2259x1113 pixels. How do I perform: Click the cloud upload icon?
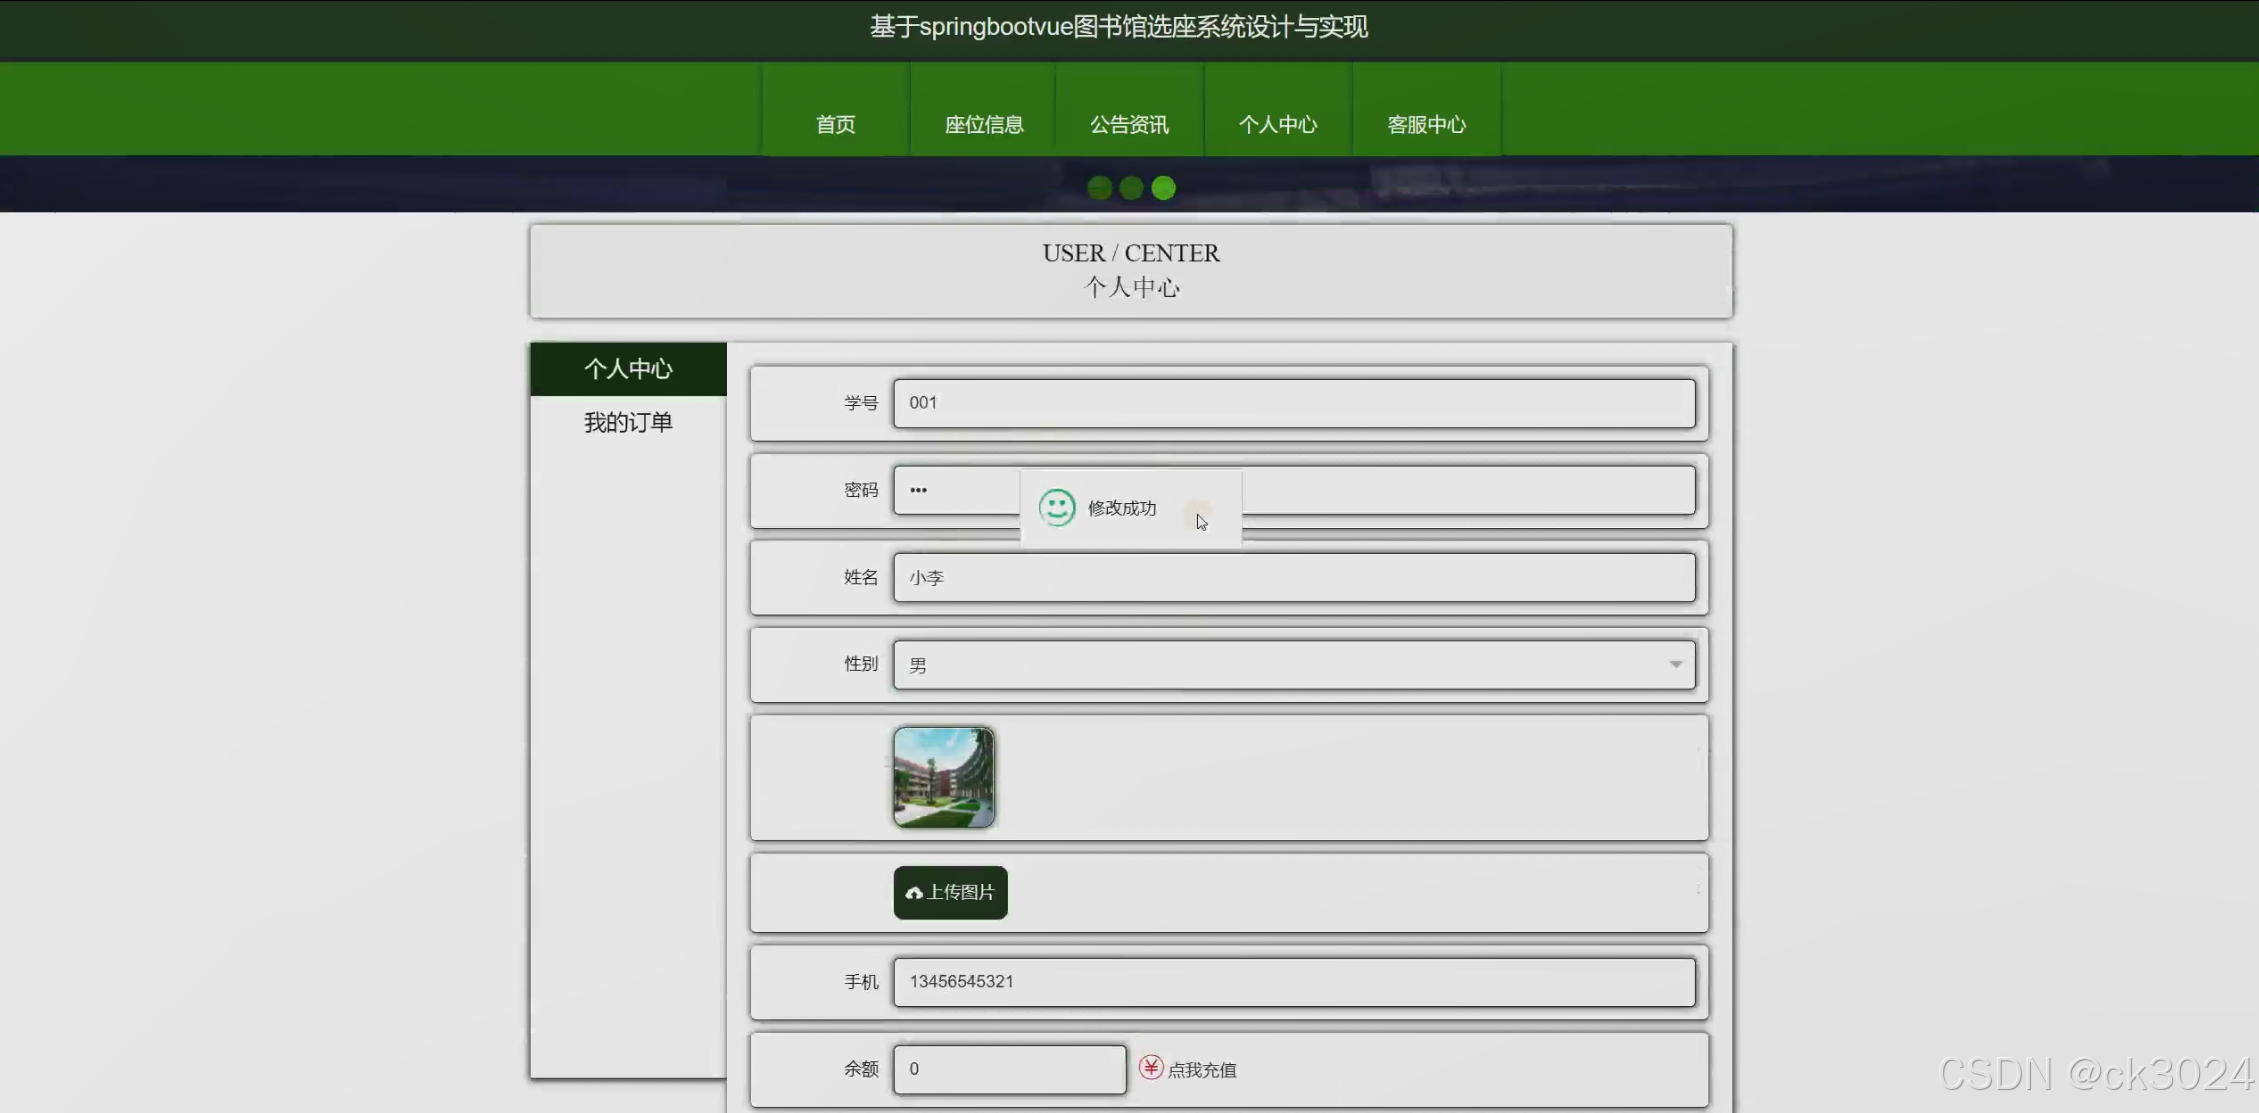point(914,893)
